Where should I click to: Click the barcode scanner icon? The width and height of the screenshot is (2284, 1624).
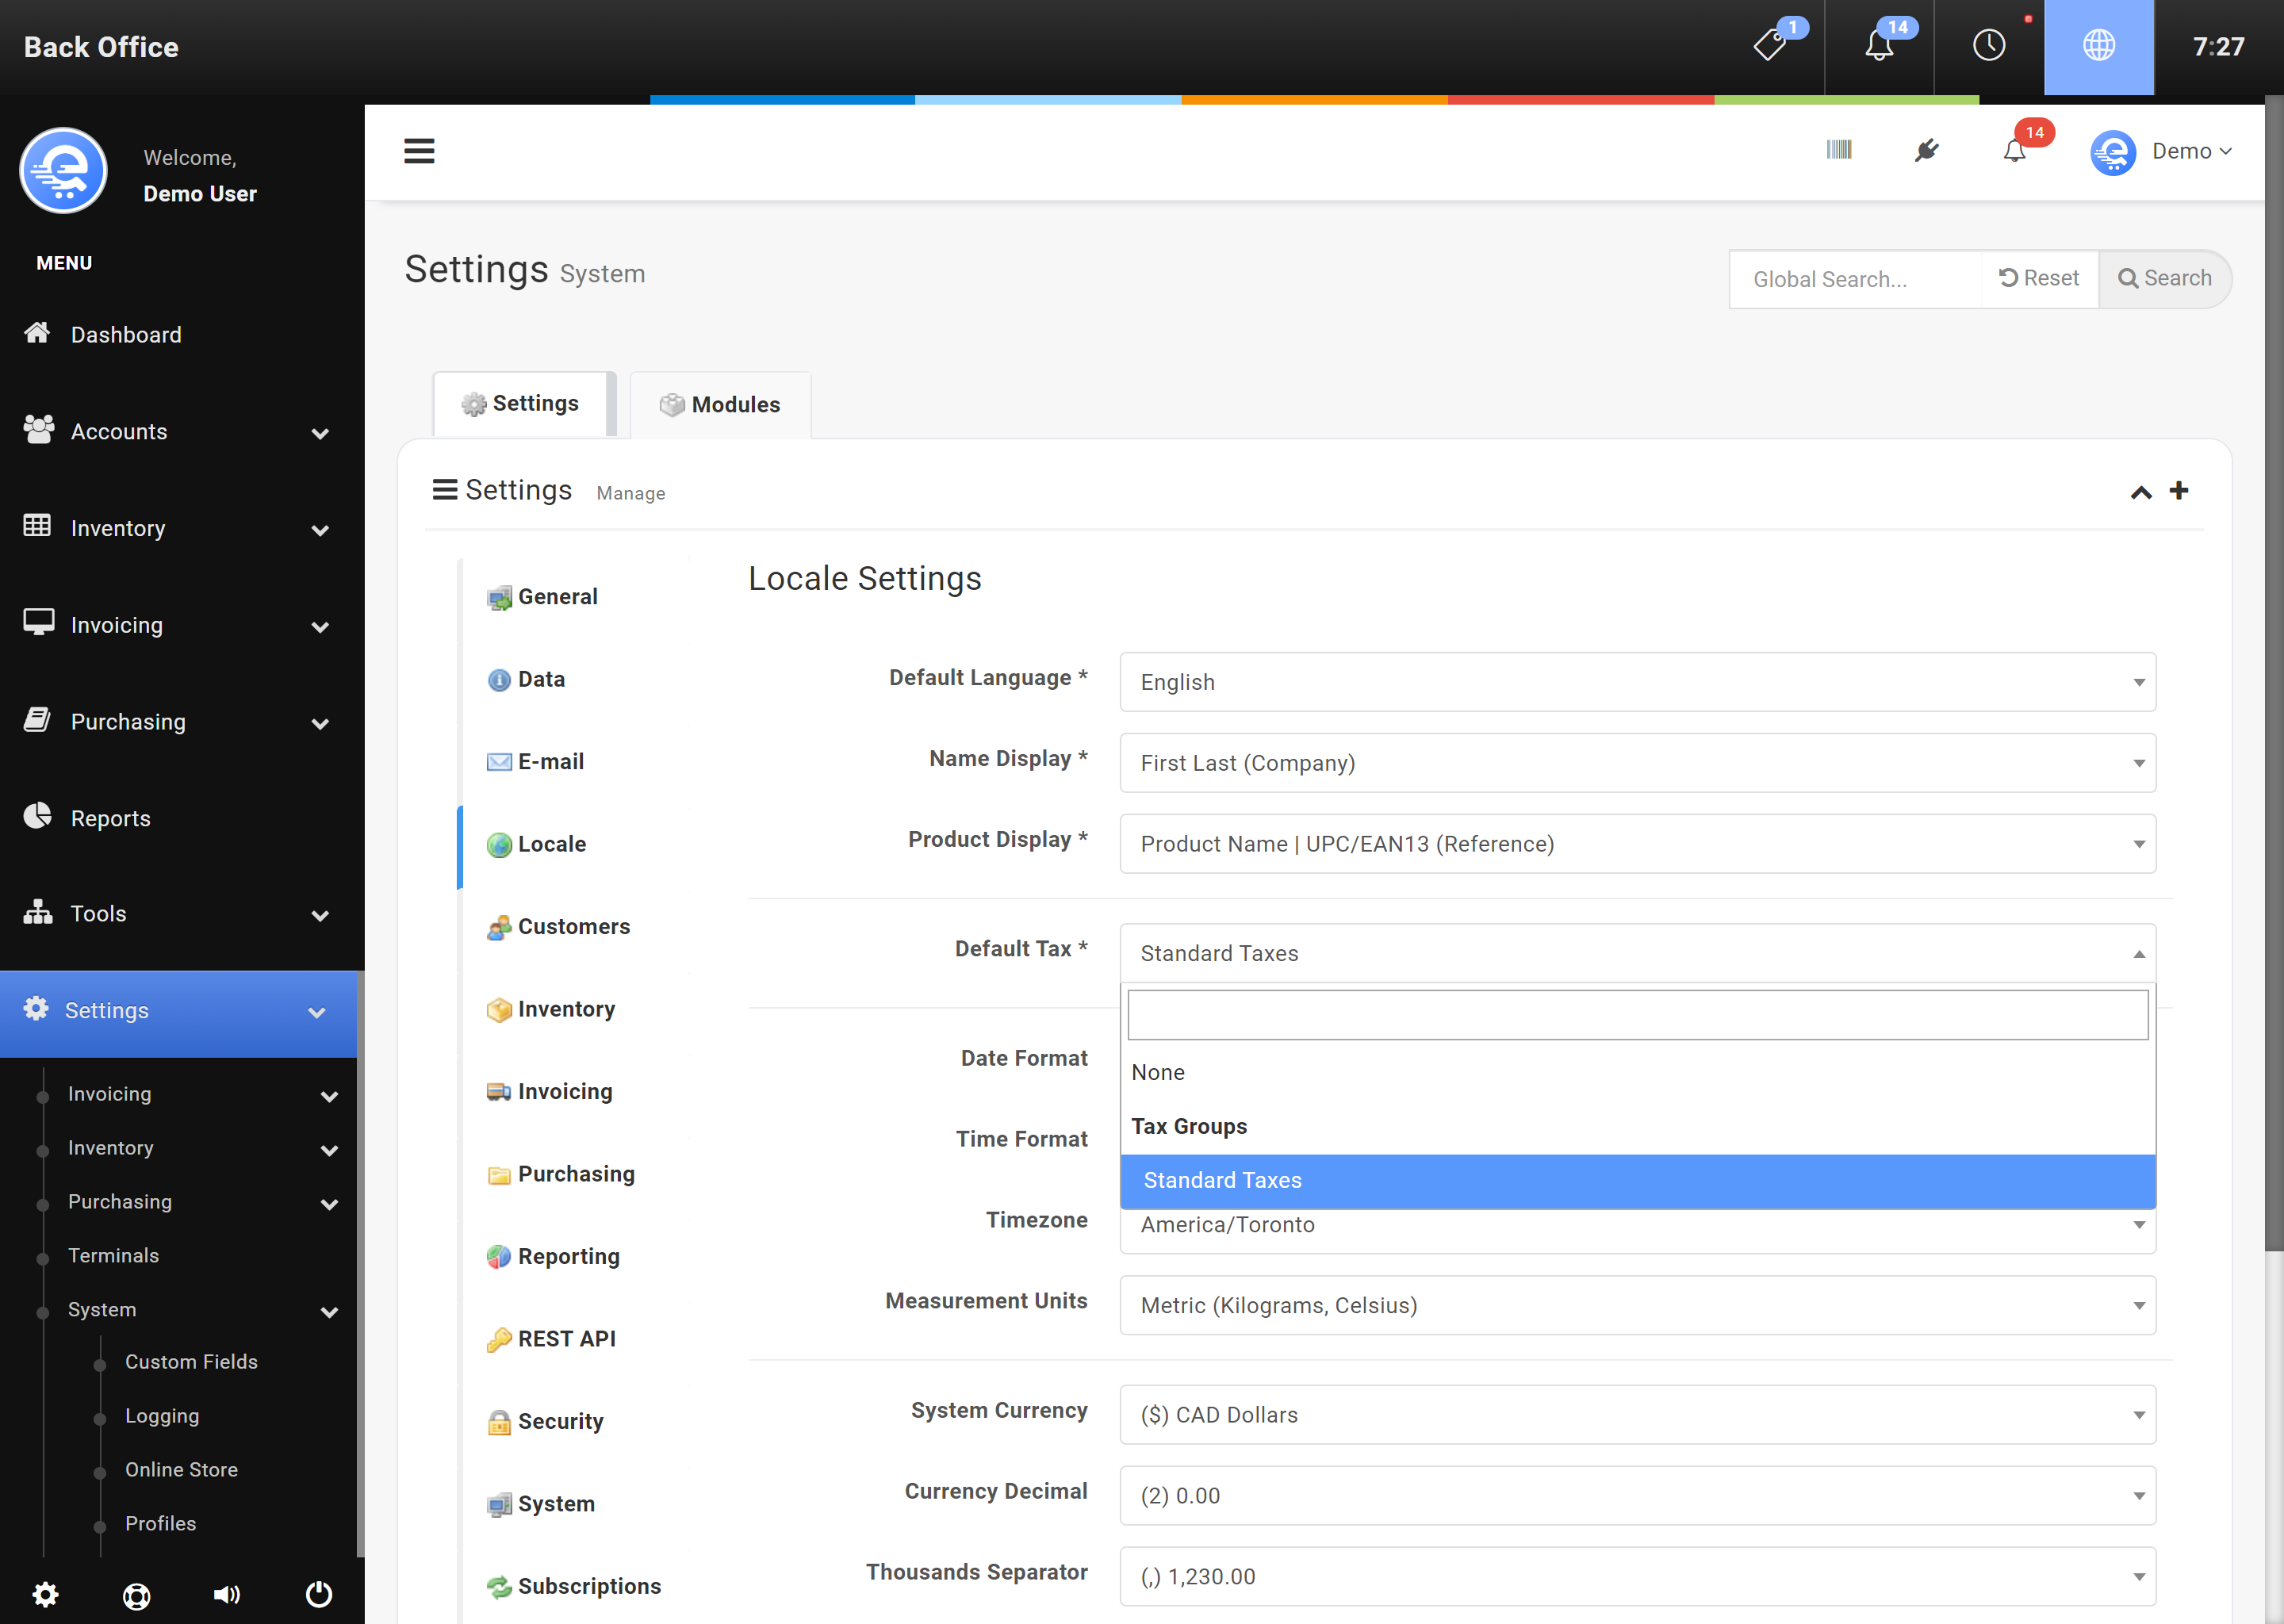coord(1838,150)
